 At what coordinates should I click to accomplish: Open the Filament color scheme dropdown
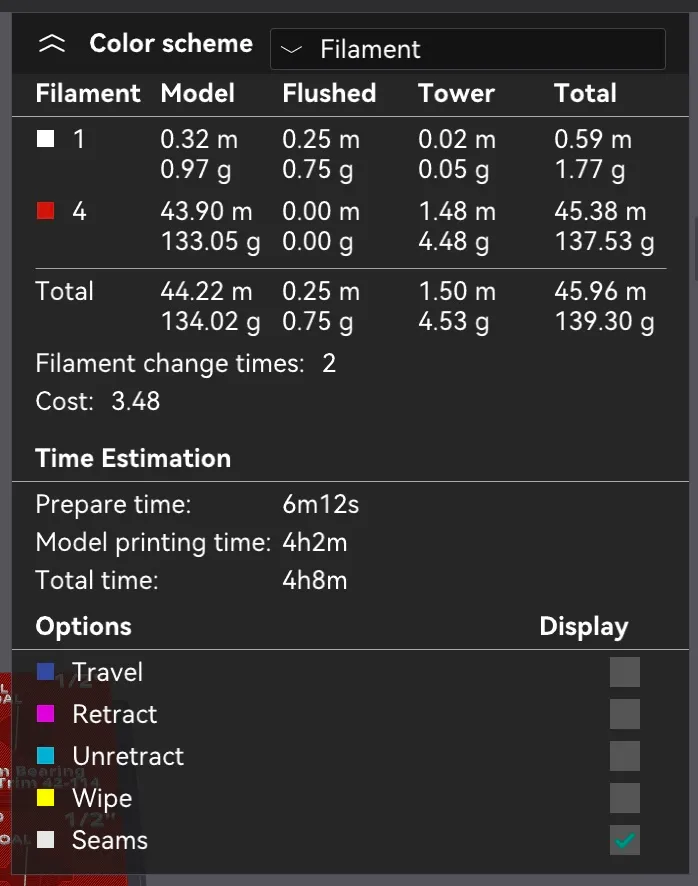[x=467, y=49]
